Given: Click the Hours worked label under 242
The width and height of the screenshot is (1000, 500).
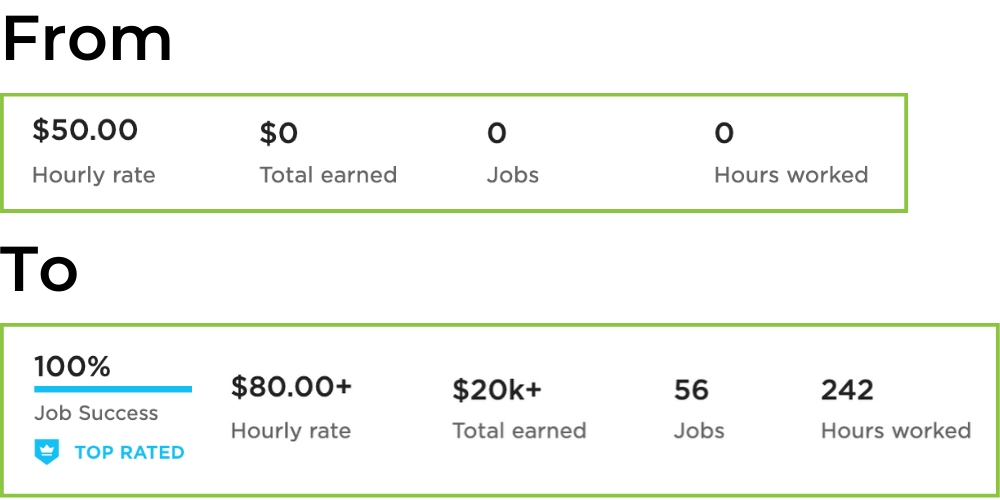Looking at the screenshot, I should [896, 430].
